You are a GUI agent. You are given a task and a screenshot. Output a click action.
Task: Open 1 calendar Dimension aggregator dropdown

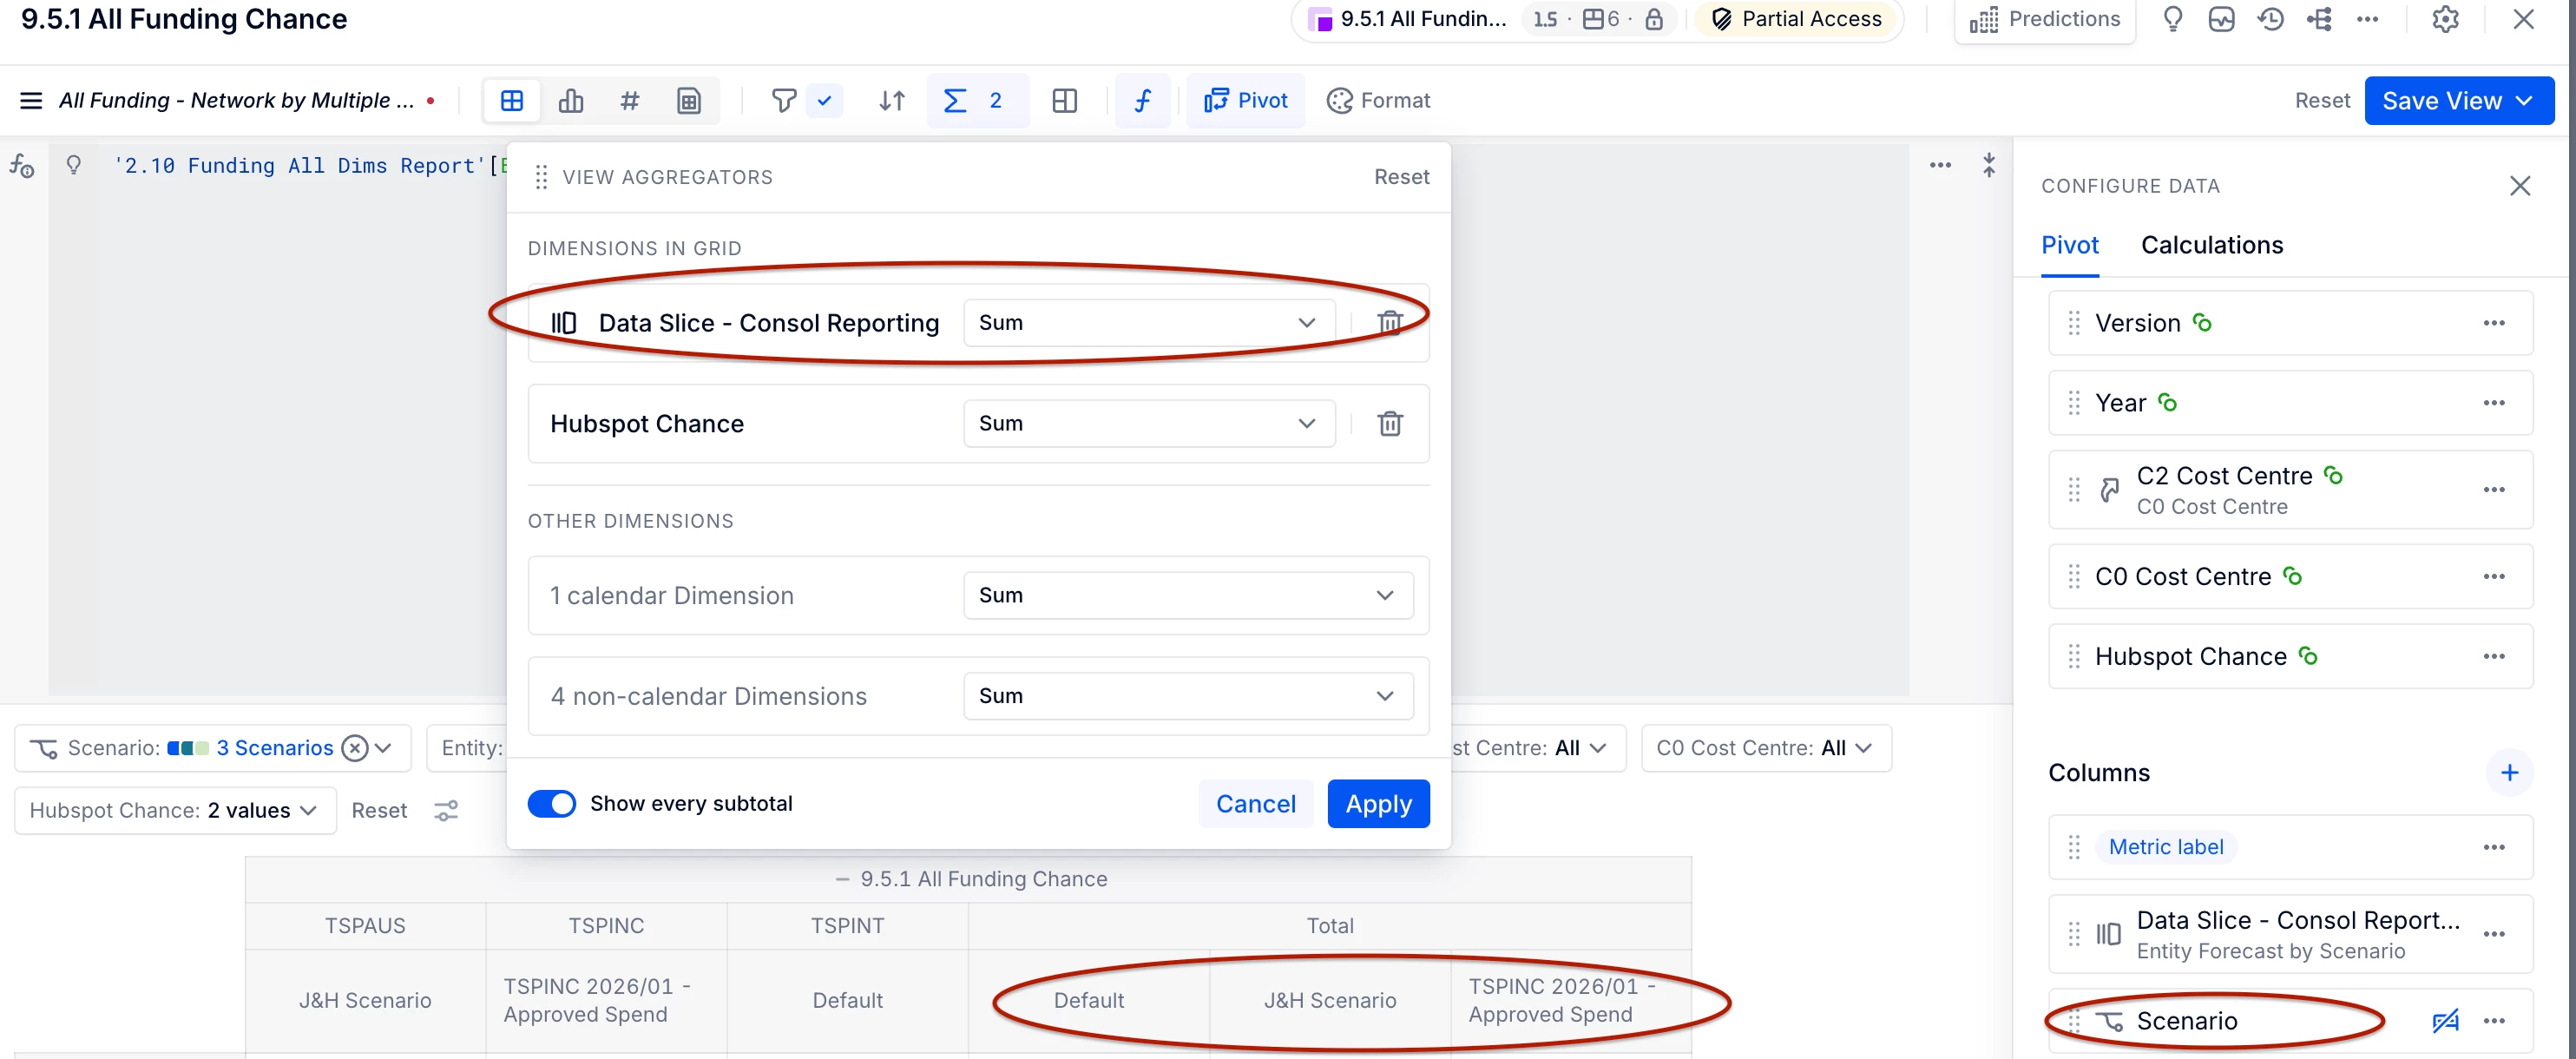pyautogui.click(x=1187, y=596)
